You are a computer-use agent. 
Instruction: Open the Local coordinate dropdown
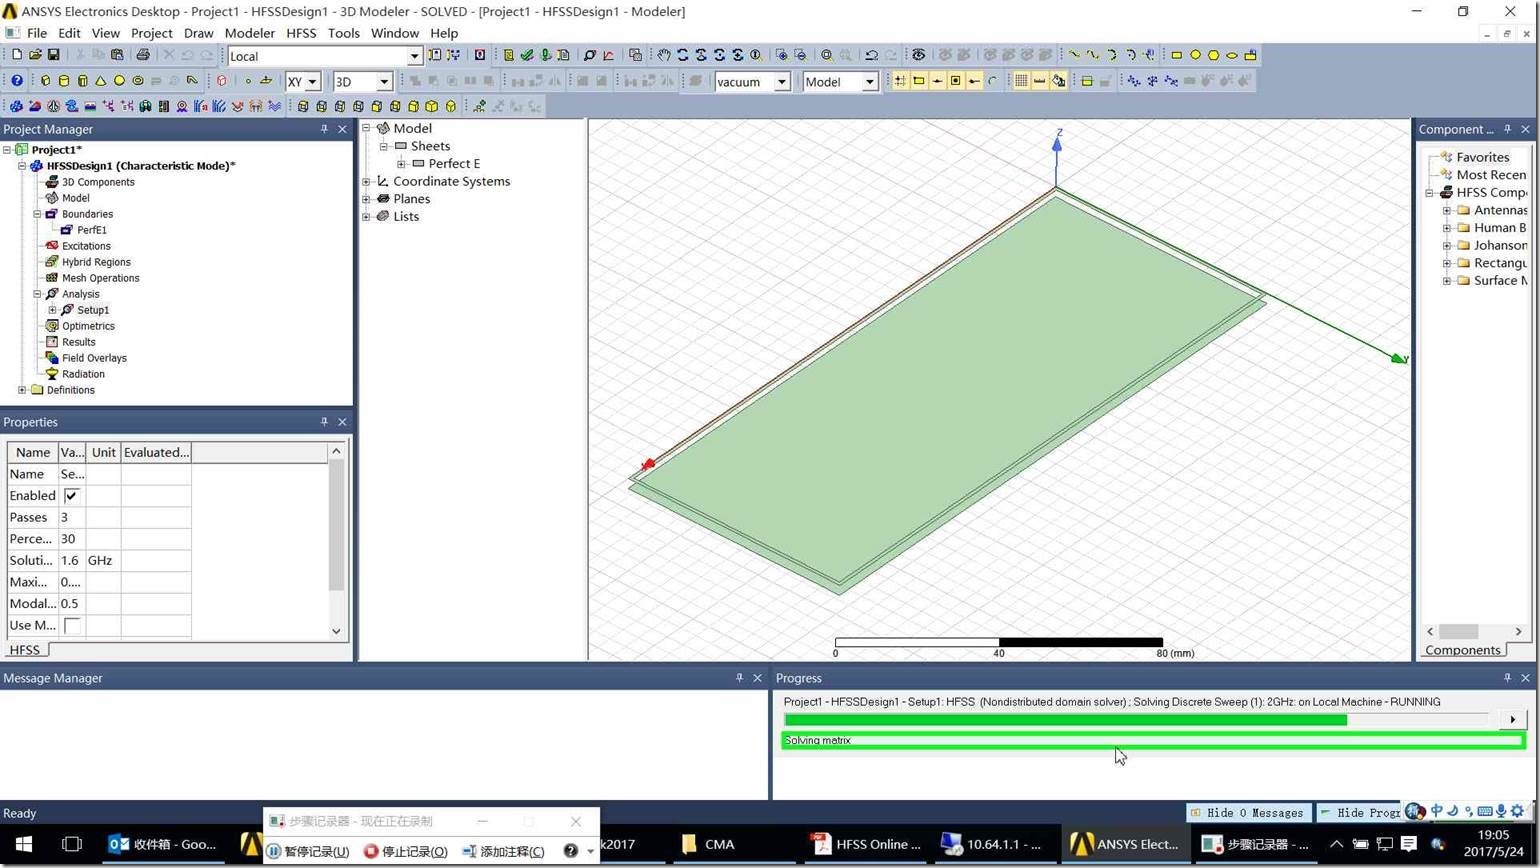pyautogui.click(x=414, y=56)
